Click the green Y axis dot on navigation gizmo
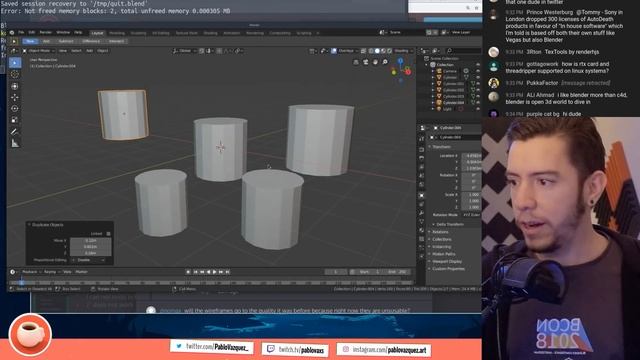640x360 pixels. pyautogui.click(x=394, y=73)
